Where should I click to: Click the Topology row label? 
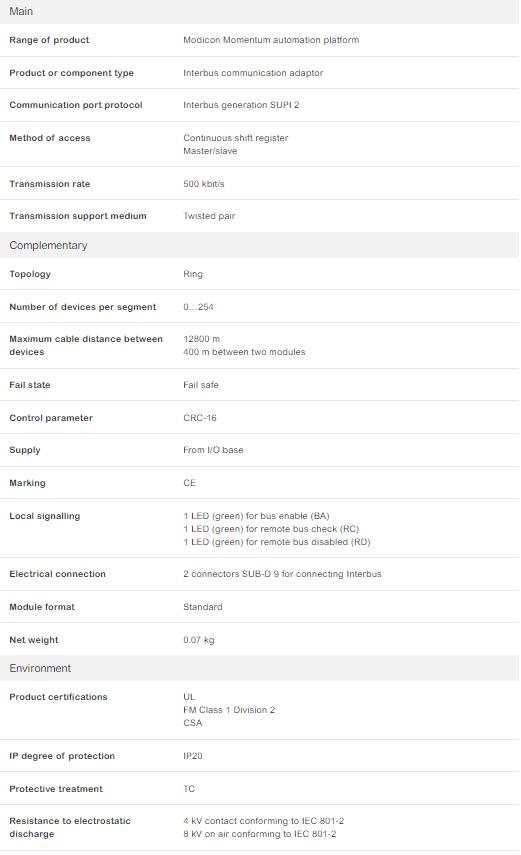click(30, 274)
